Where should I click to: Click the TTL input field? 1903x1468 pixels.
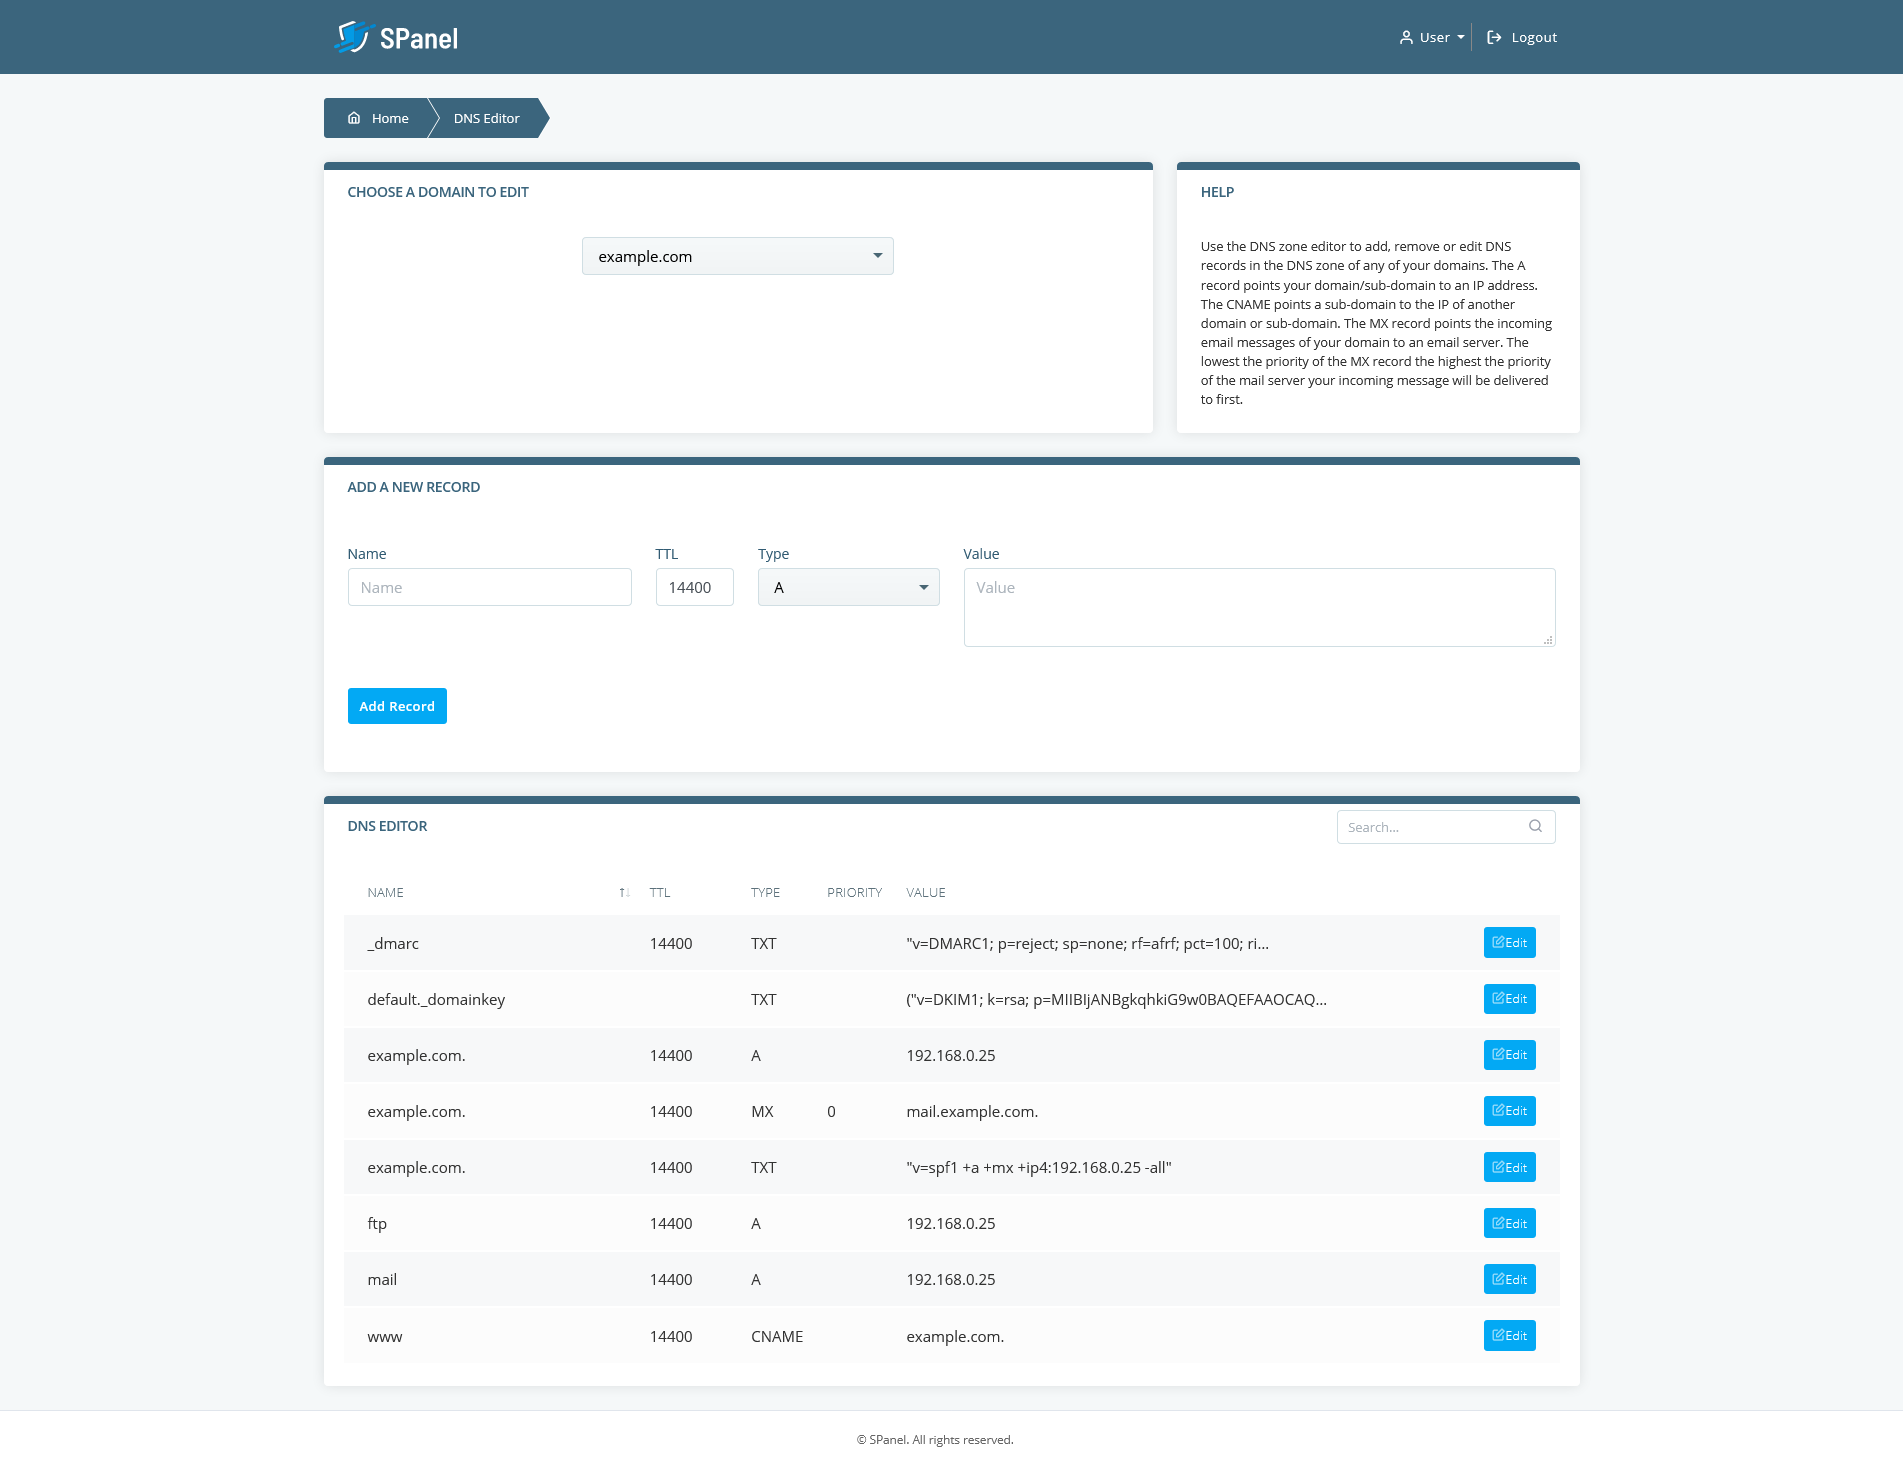tap(694, 588)
